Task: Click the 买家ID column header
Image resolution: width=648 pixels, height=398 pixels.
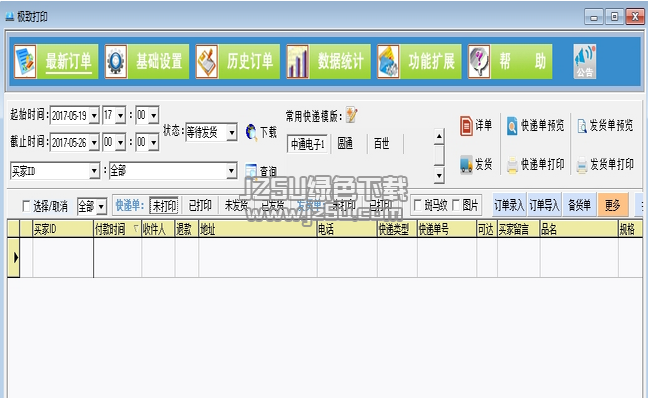Action: point(63,229)
